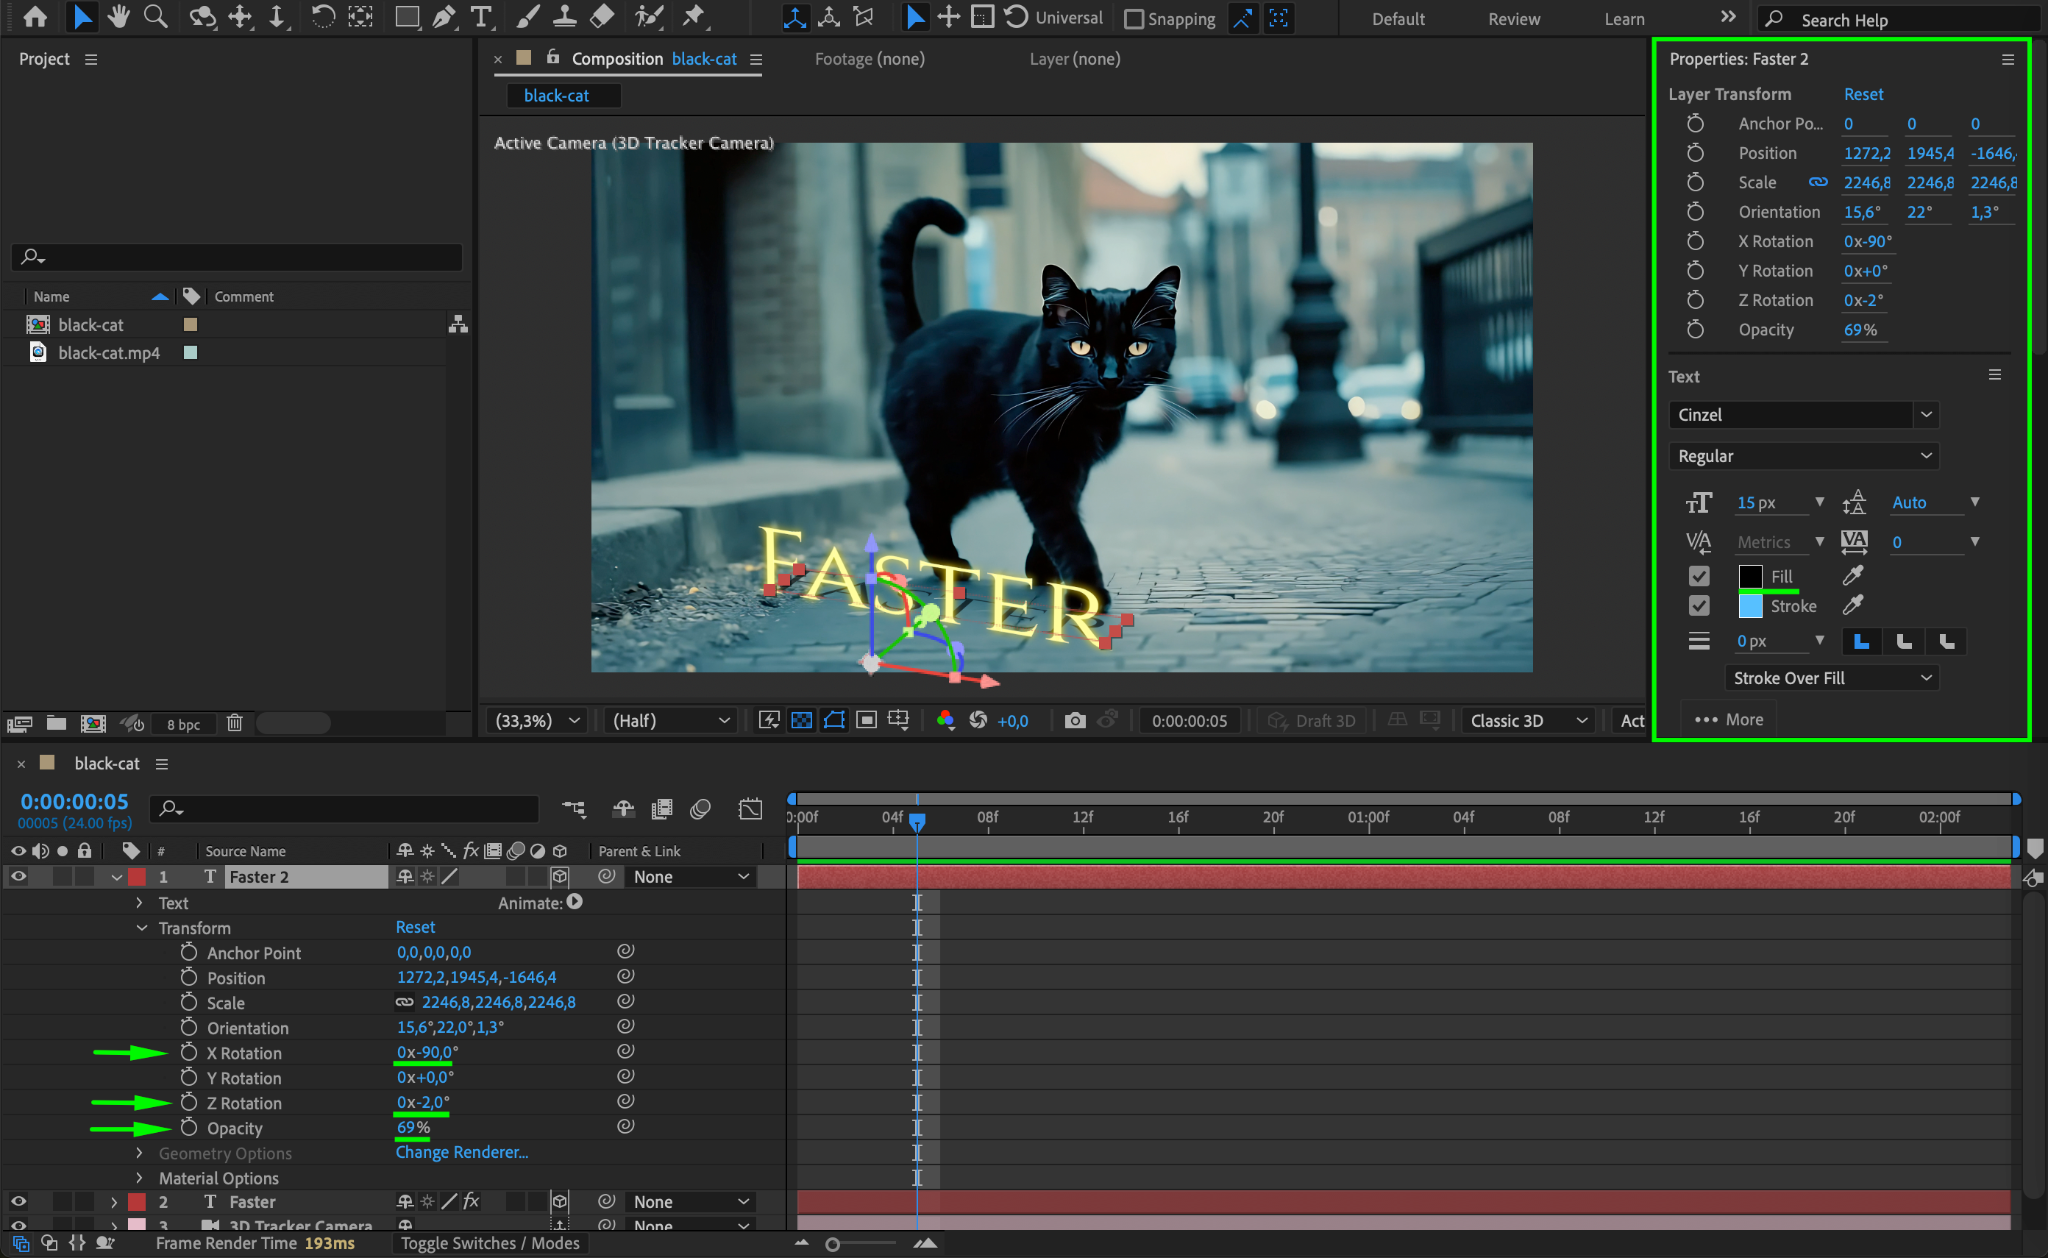2048x1258 pixels.
Task: Open the Cinzel font family dropdown
Action: click(x=1926, y=415)
